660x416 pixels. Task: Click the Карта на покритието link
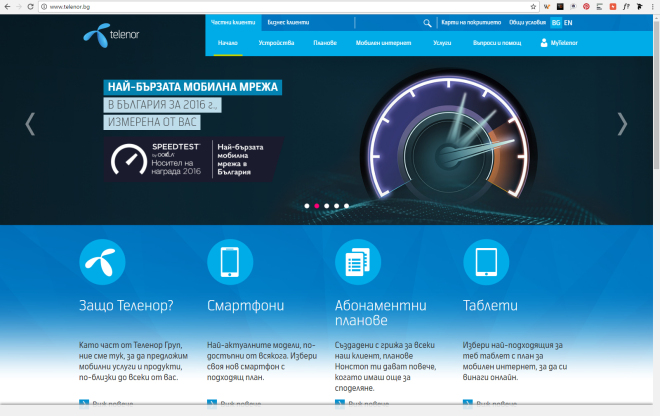(463, 22)
